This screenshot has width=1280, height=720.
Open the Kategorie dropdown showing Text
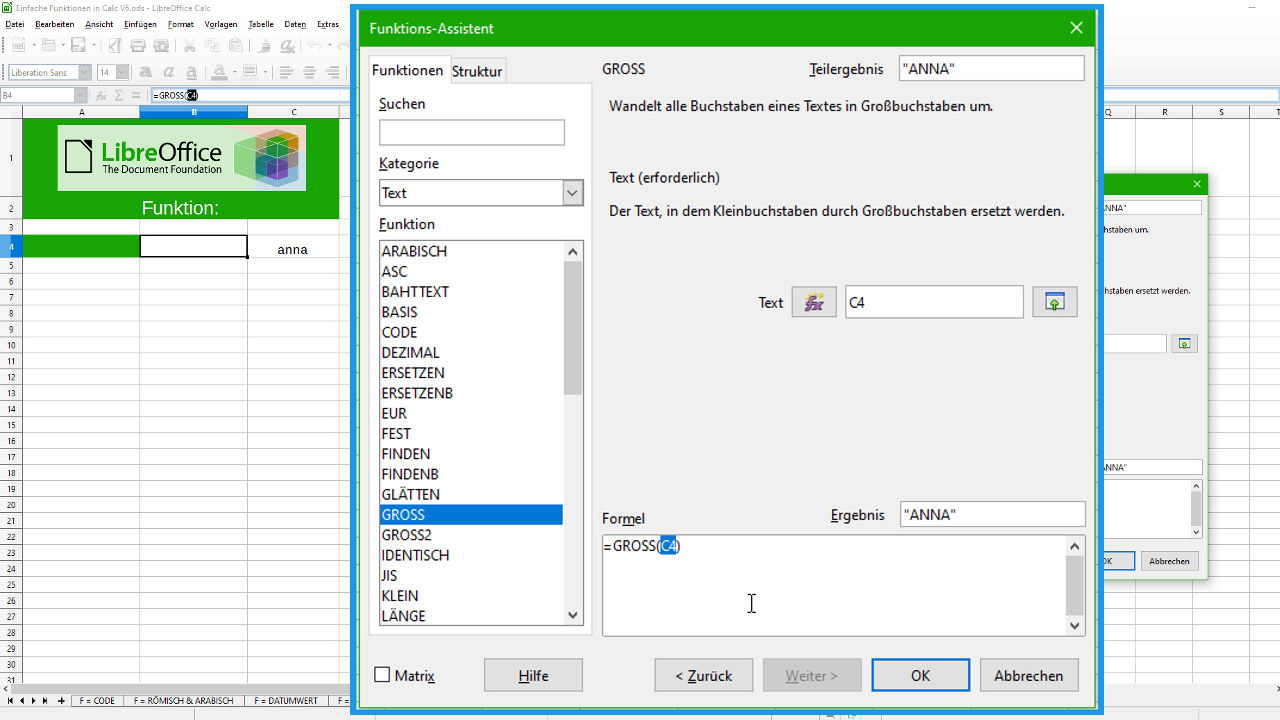pos(571,192)
